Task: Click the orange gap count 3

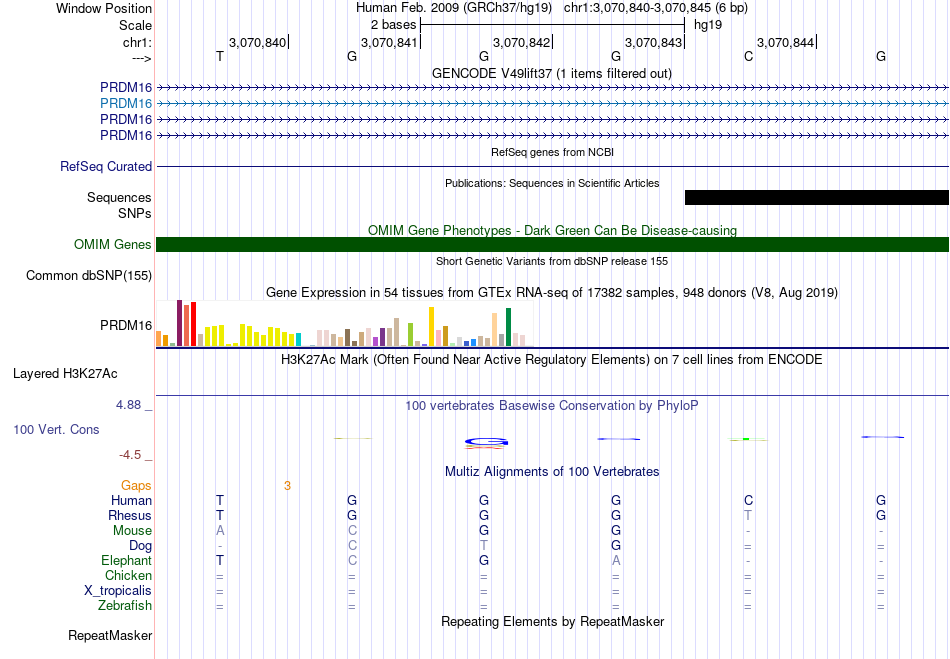Action: point(287,485)
